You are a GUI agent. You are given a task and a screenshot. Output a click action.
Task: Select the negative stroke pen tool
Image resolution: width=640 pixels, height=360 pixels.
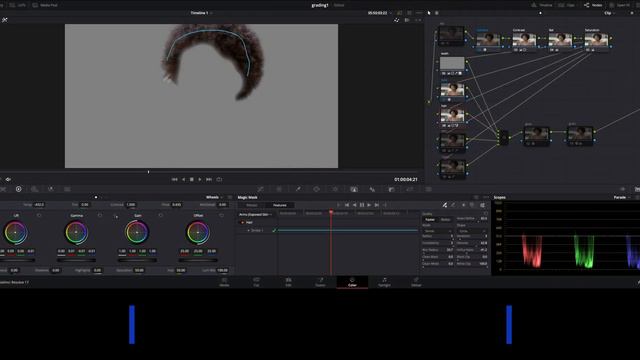pos(453,205)
